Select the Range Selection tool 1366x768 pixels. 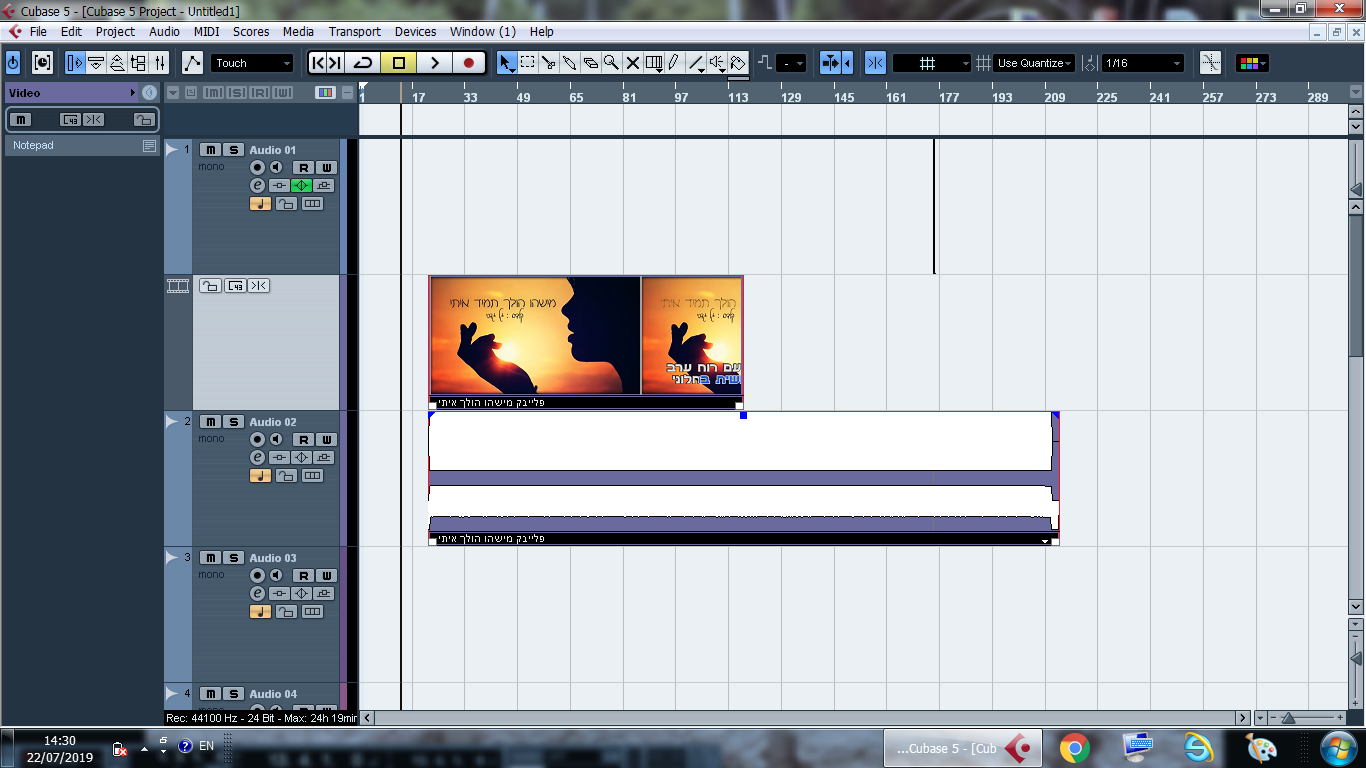point(528,63)
